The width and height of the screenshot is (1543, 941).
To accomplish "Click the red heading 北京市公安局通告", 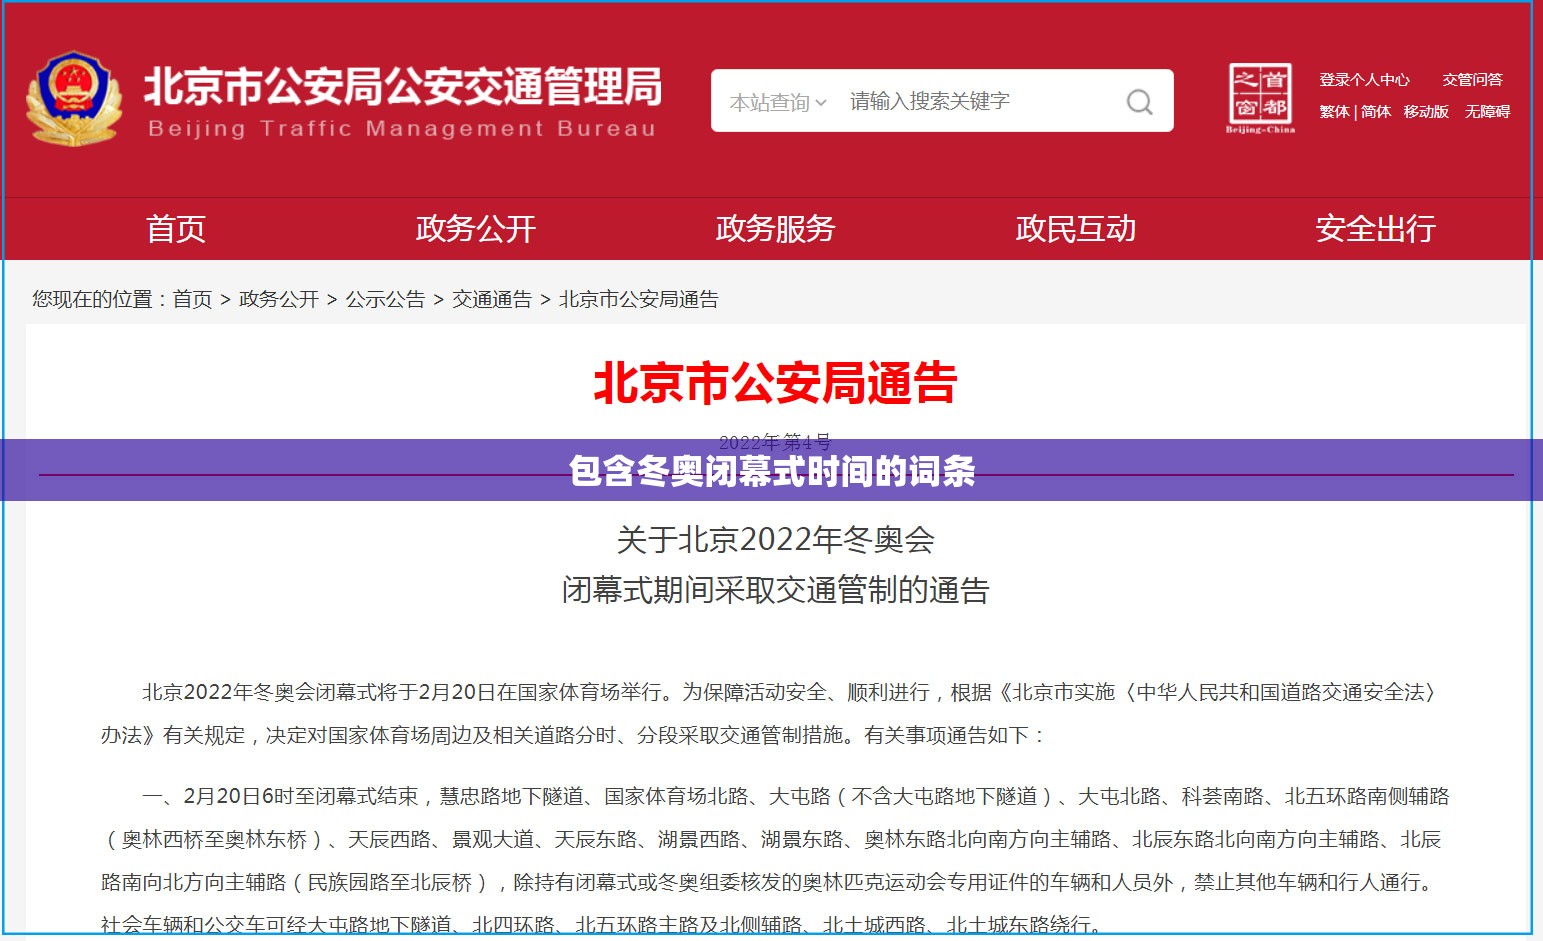I will tap(775, 383).
